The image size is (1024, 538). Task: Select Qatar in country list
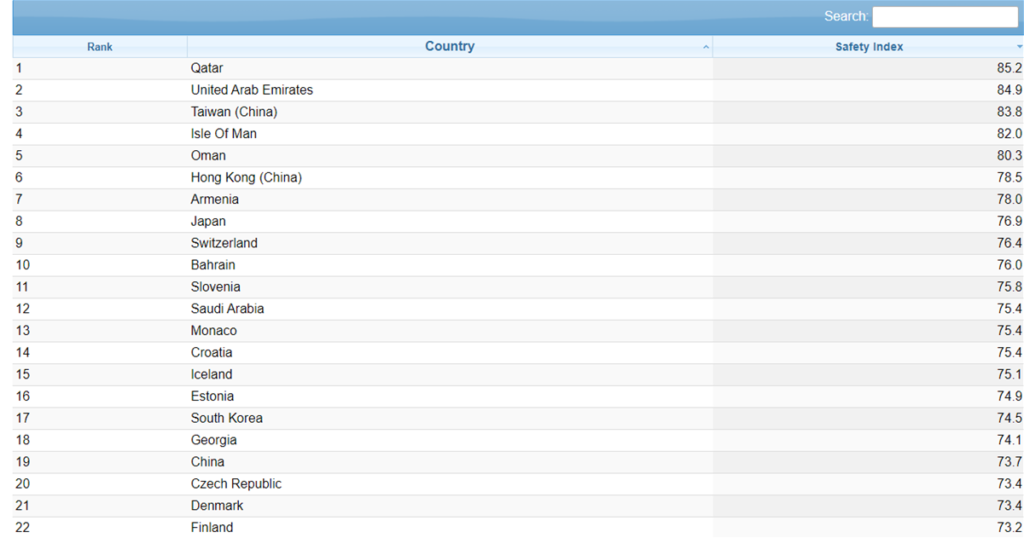pos(206,68)
